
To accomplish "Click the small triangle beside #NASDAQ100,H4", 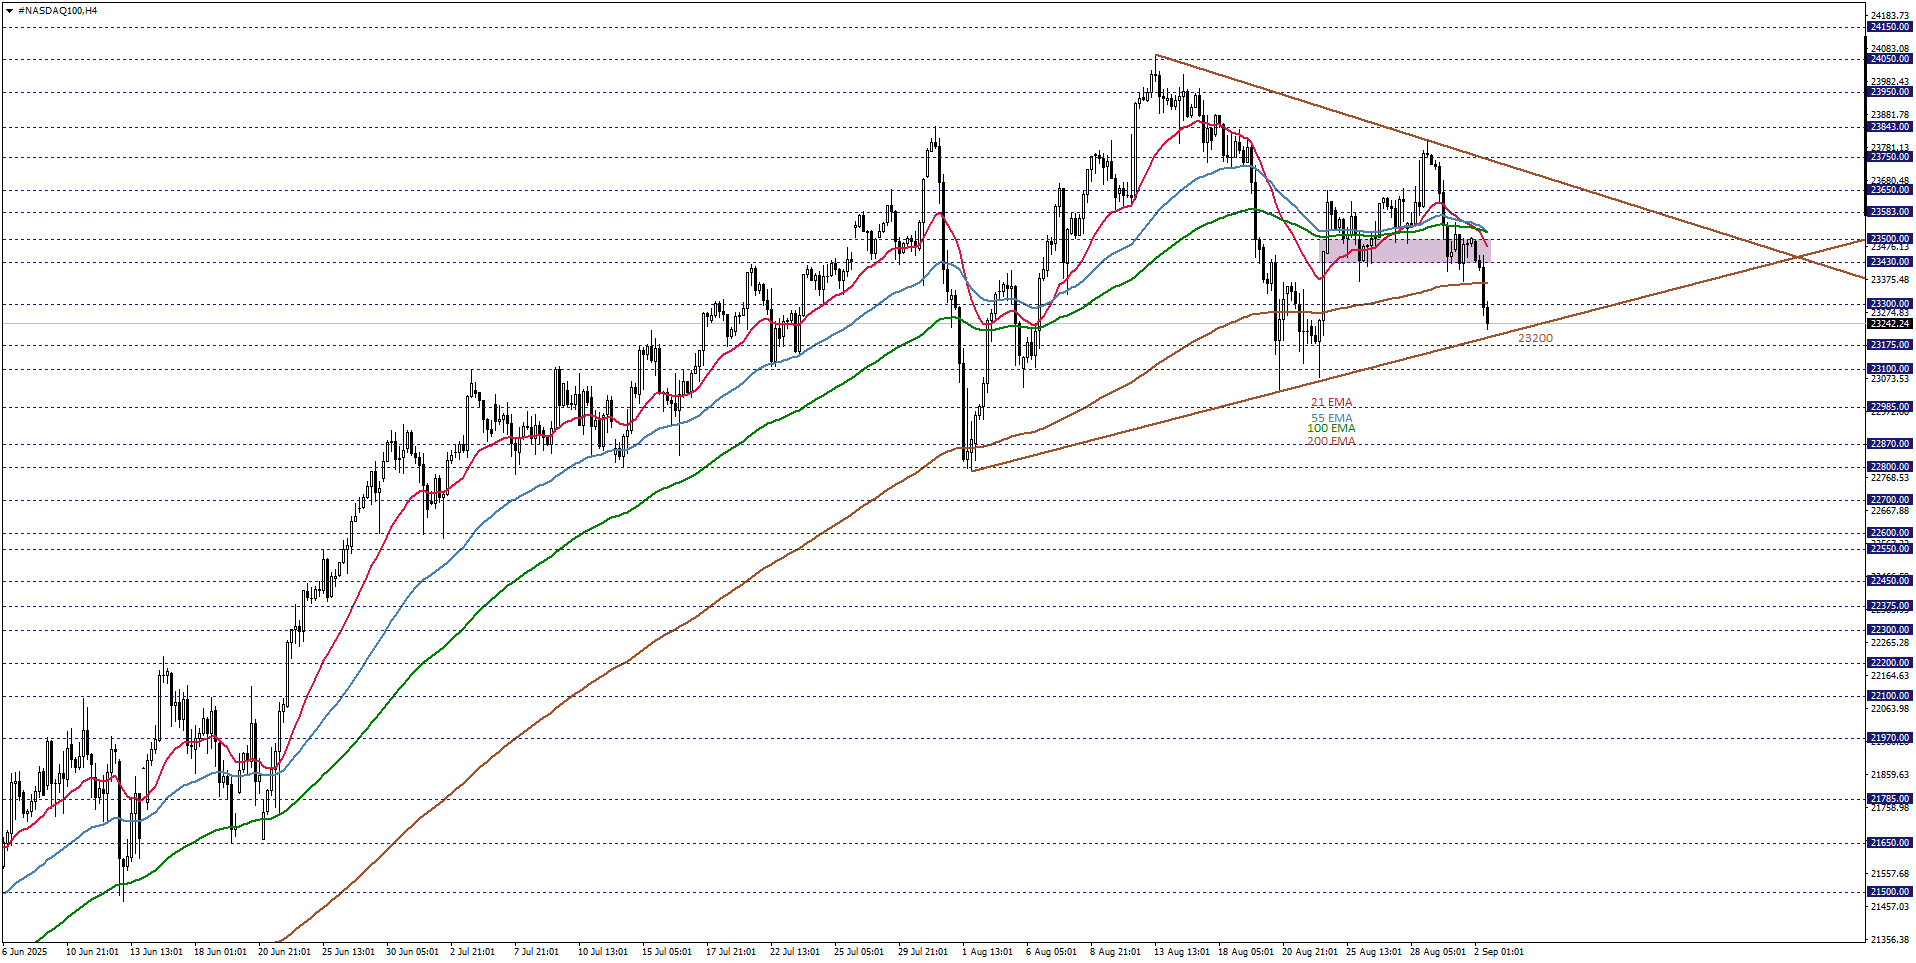I will pos(9,10).
